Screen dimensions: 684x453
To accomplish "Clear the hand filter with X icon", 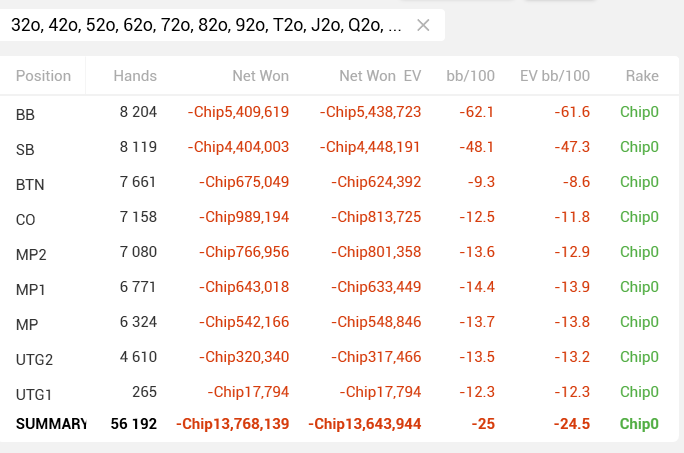I will [423, 26].
